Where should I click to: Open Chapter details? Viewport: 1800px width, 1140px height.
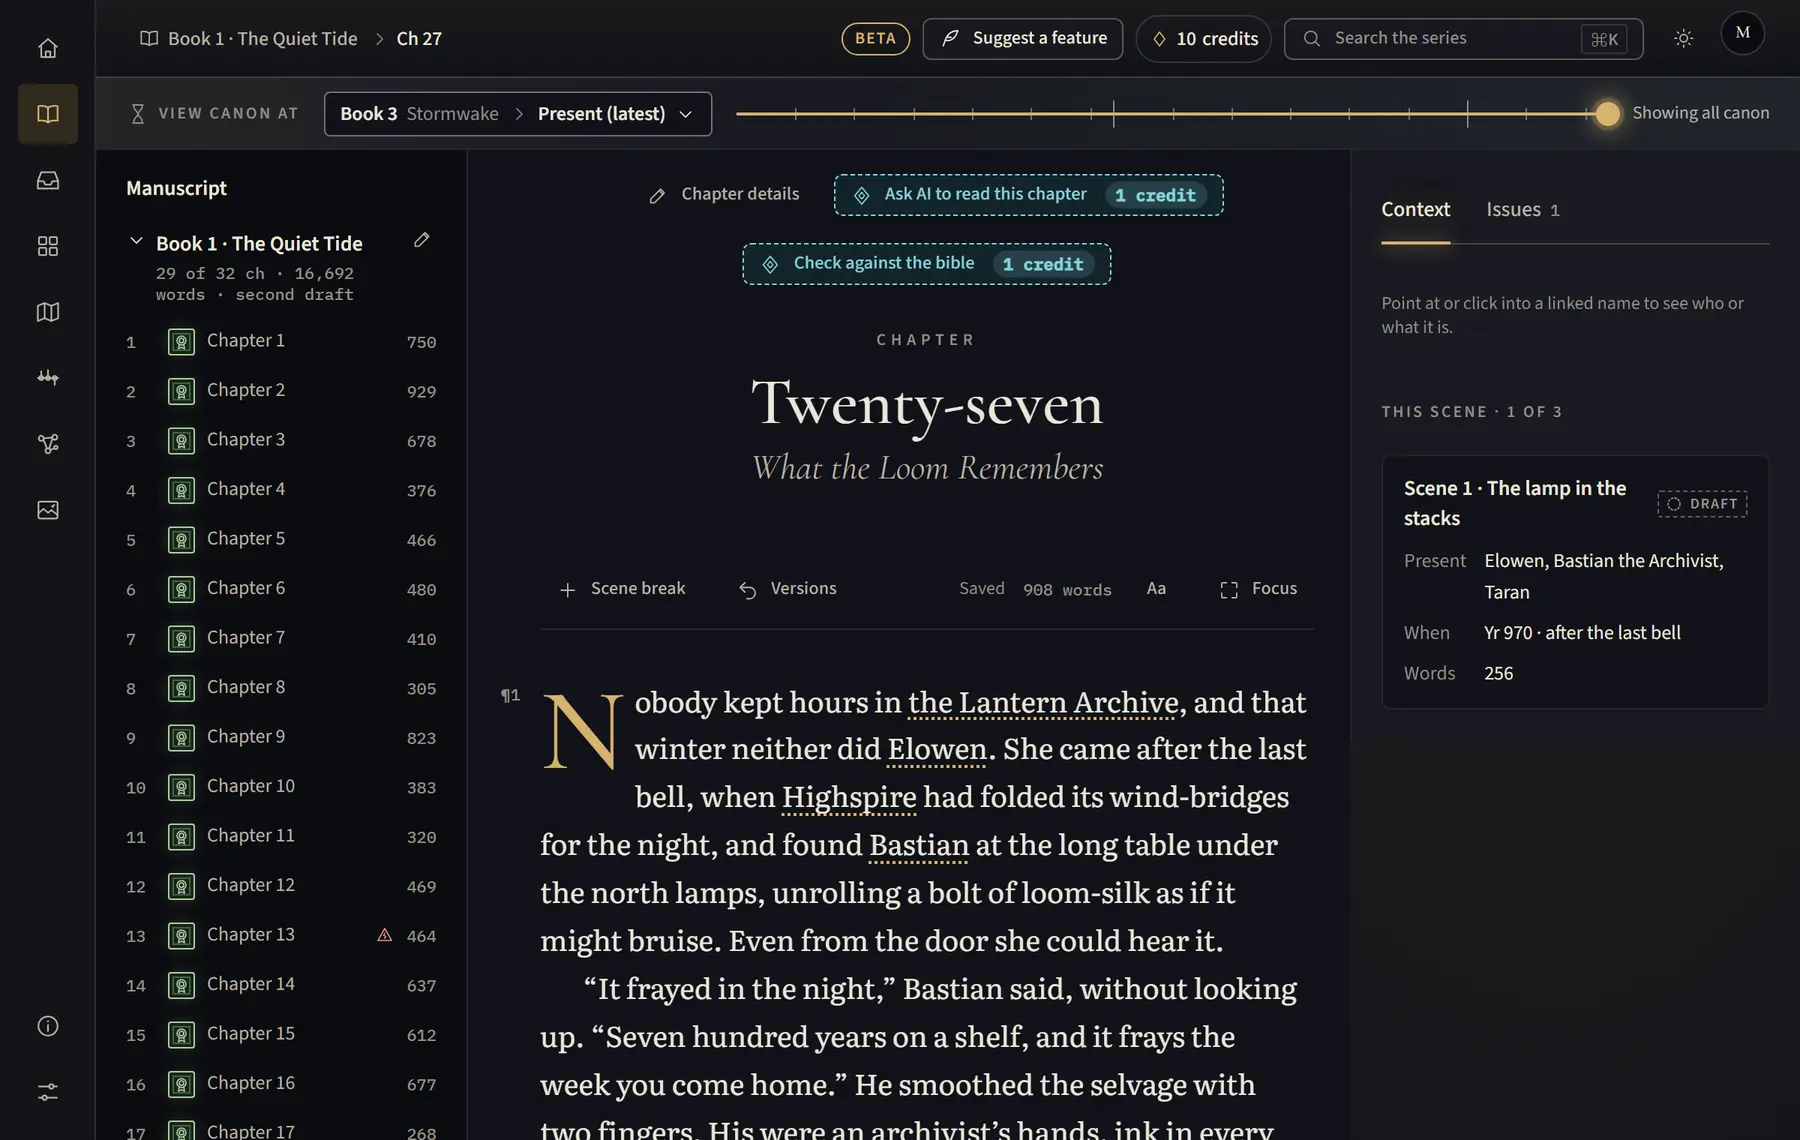click(x=724, y=194)
